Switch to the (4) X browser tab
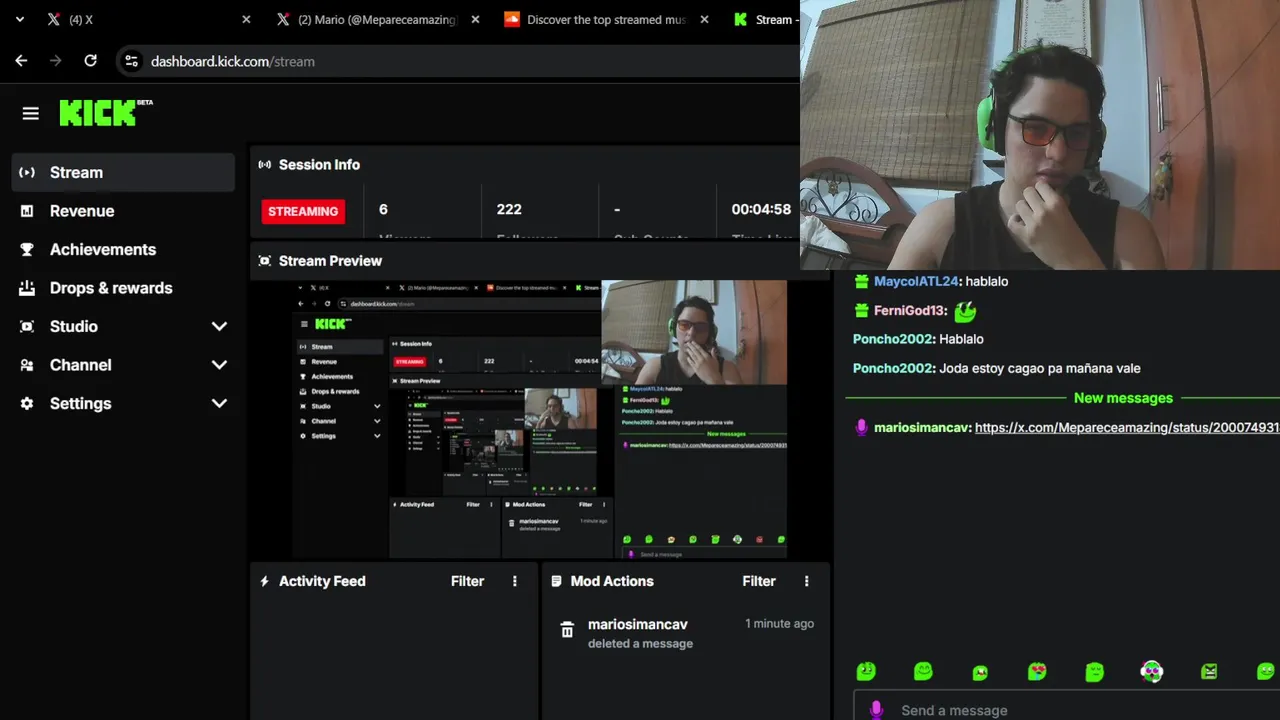Viewport: 1280px width, 720px height. coord(147,19)
